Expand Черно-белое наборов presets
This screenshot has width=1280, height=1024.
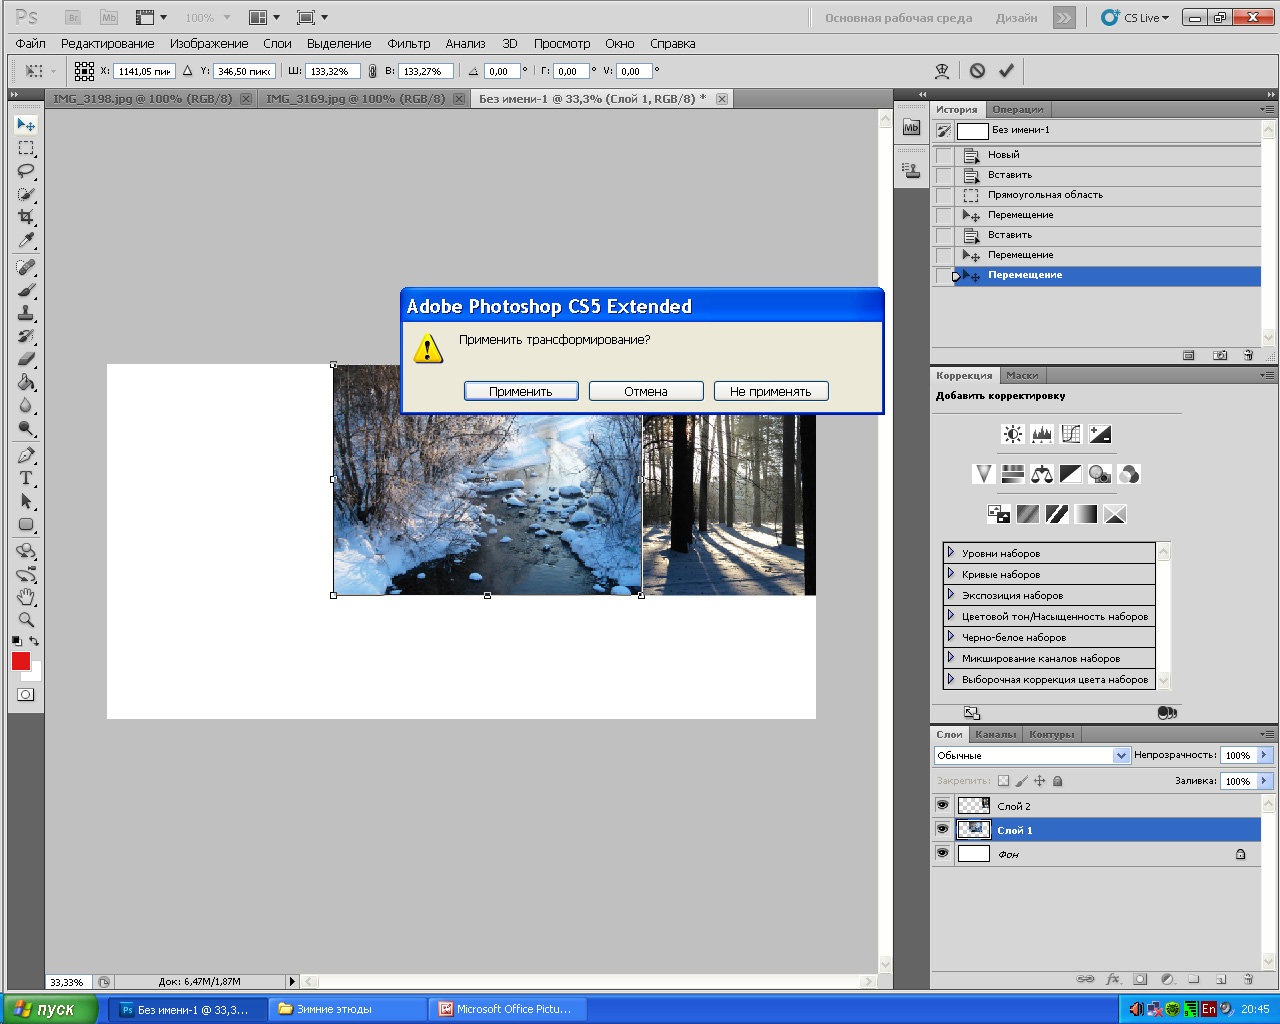pyautogui.click(x=951, y=637)
